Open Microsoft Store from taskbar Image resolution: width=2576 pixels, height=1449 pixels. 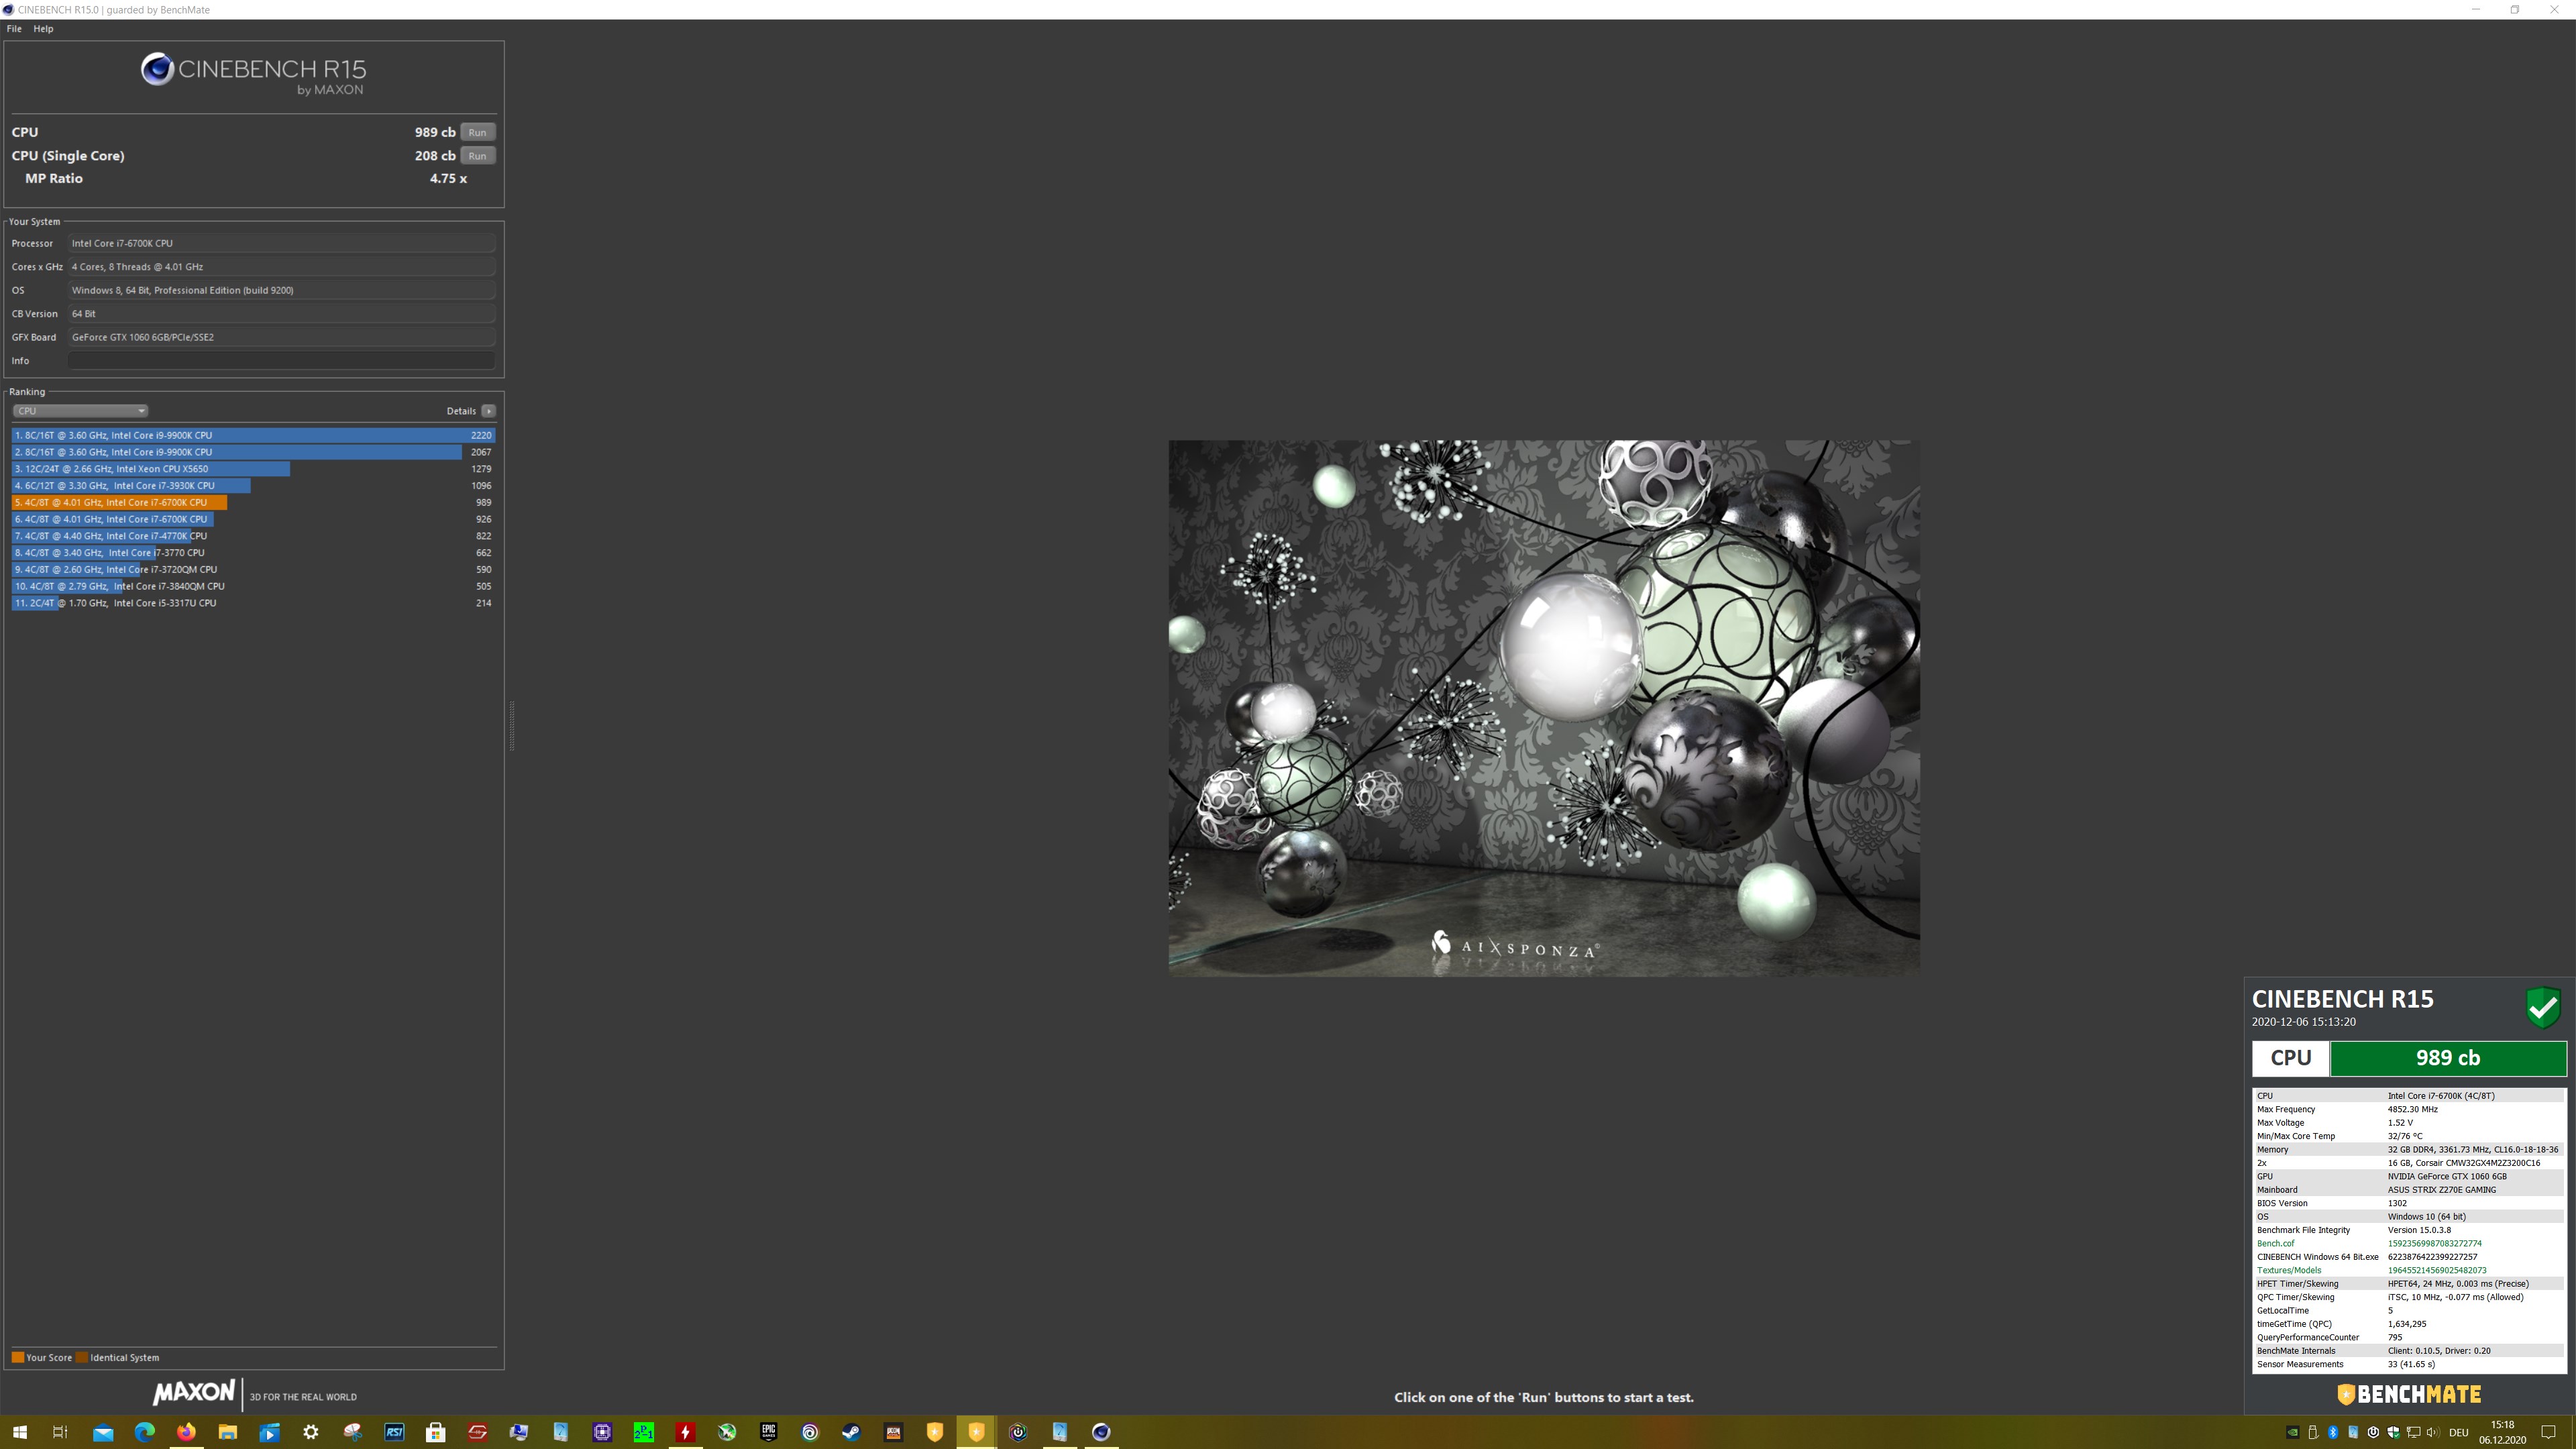pyautogui.click(x=436, y=1432)
